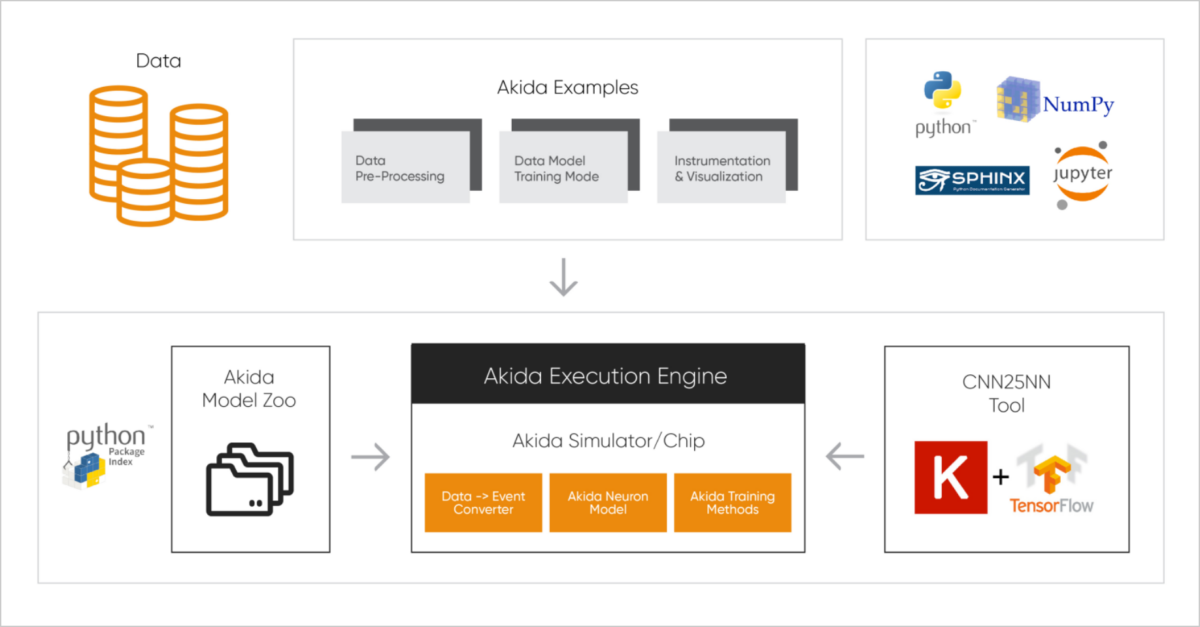Click the 'Akida Examples' heading
The height and width of the screenshot is (627, 1200).
[x=568, y=88]
